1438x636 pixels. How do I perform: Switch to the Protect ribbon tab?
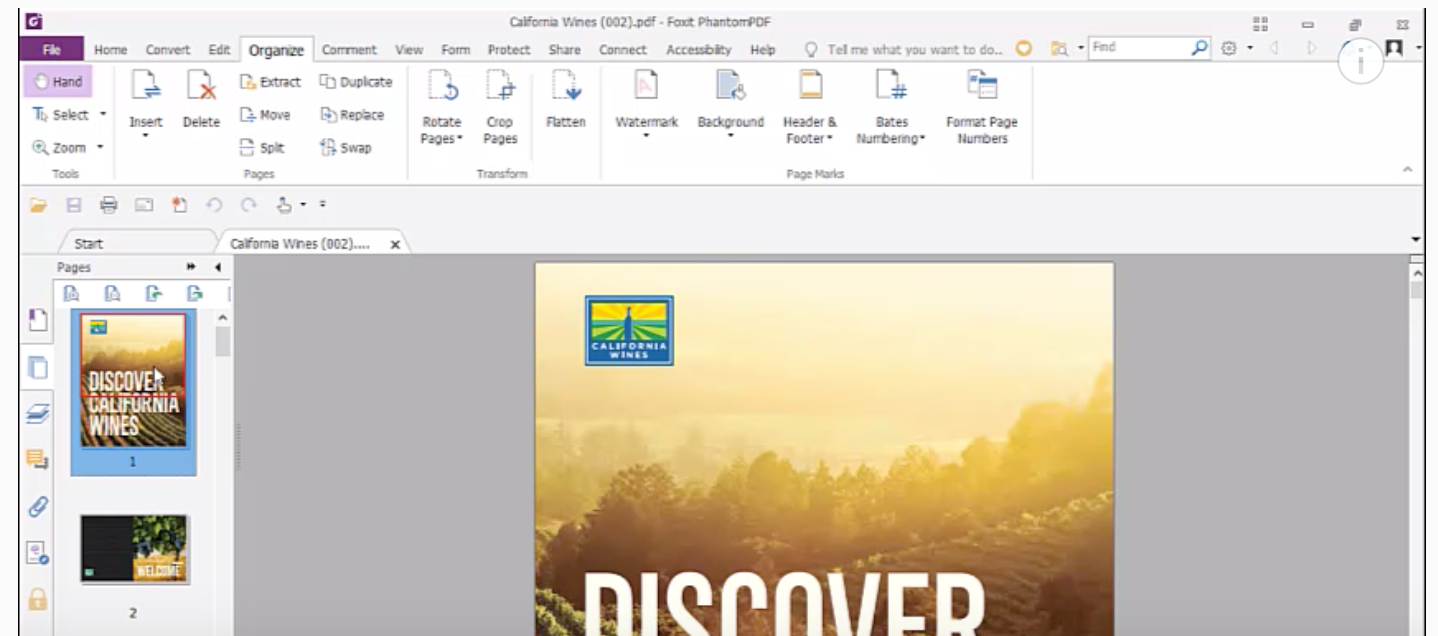click(509, 50)
